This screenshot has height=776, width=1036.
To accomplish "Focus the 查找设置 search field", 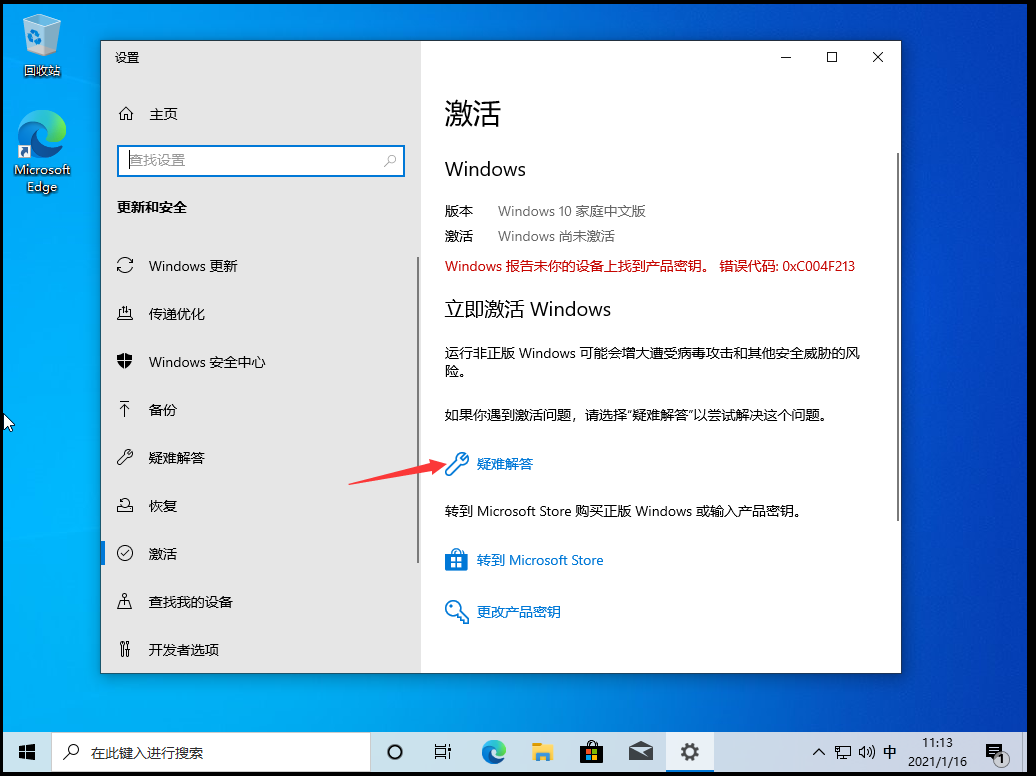I will click(260, 161).
